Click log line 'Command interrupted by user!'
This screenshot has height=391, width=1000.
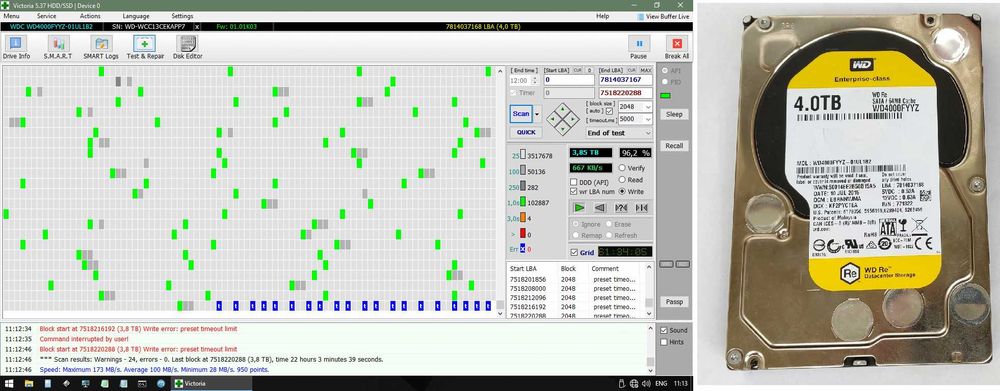point(84,339)
